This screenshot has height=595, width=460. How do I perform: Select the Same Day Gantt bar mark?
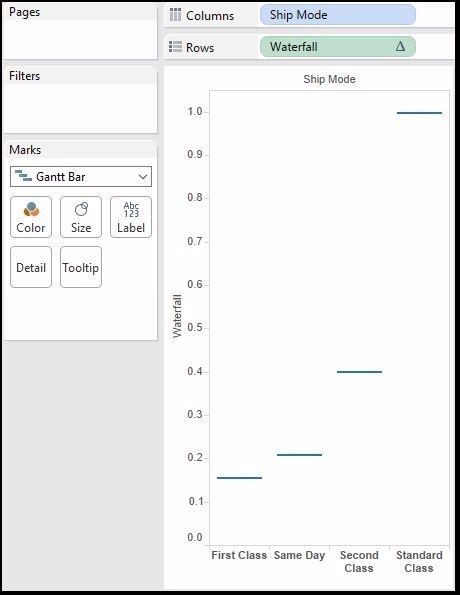tap(299, 455)
